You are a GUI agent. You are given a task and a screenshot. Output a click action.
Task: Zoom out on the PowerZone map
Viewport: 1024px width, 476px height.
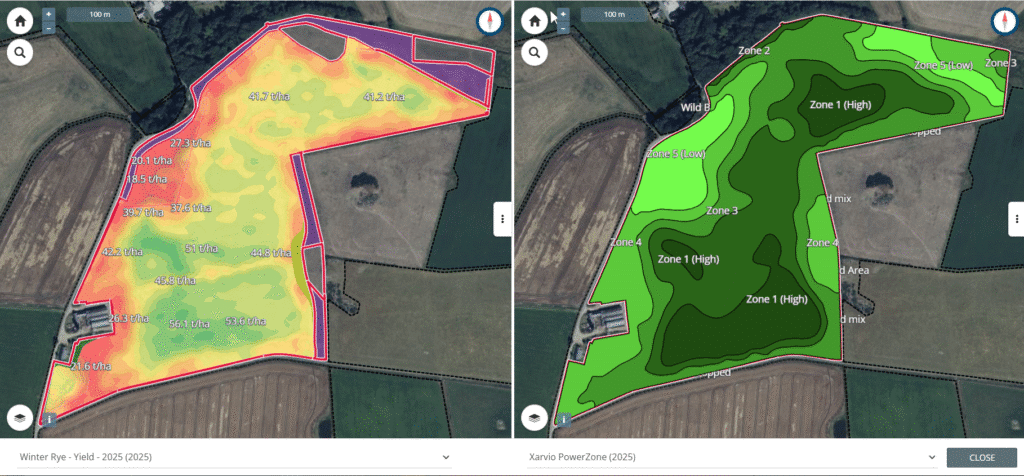pos(564,28)
